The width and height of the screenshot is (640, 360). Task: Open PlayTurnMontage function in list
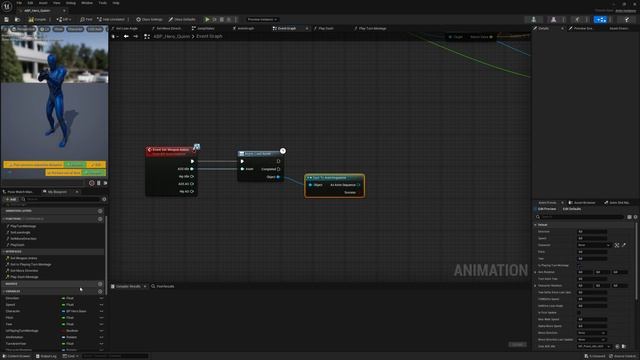pyautogui.click(x=23, y=227)
